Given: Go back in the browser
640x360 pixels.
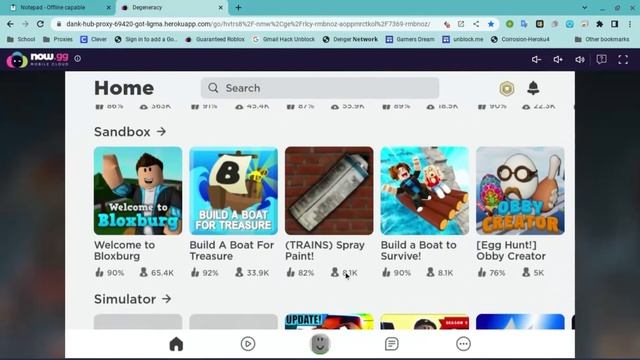Looking at the screenshot, I should (x=10, y=24).
